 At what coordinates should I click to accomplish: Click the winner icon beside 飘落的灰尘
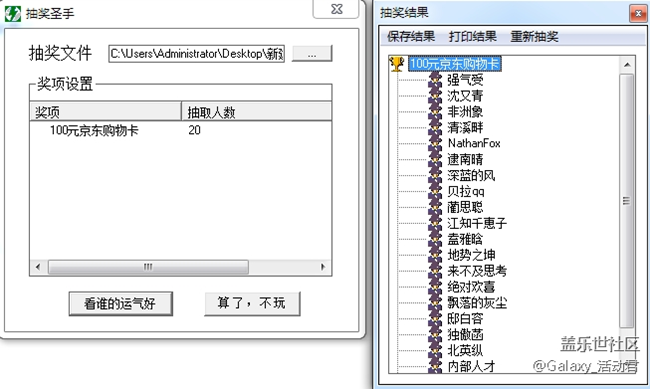435,303
